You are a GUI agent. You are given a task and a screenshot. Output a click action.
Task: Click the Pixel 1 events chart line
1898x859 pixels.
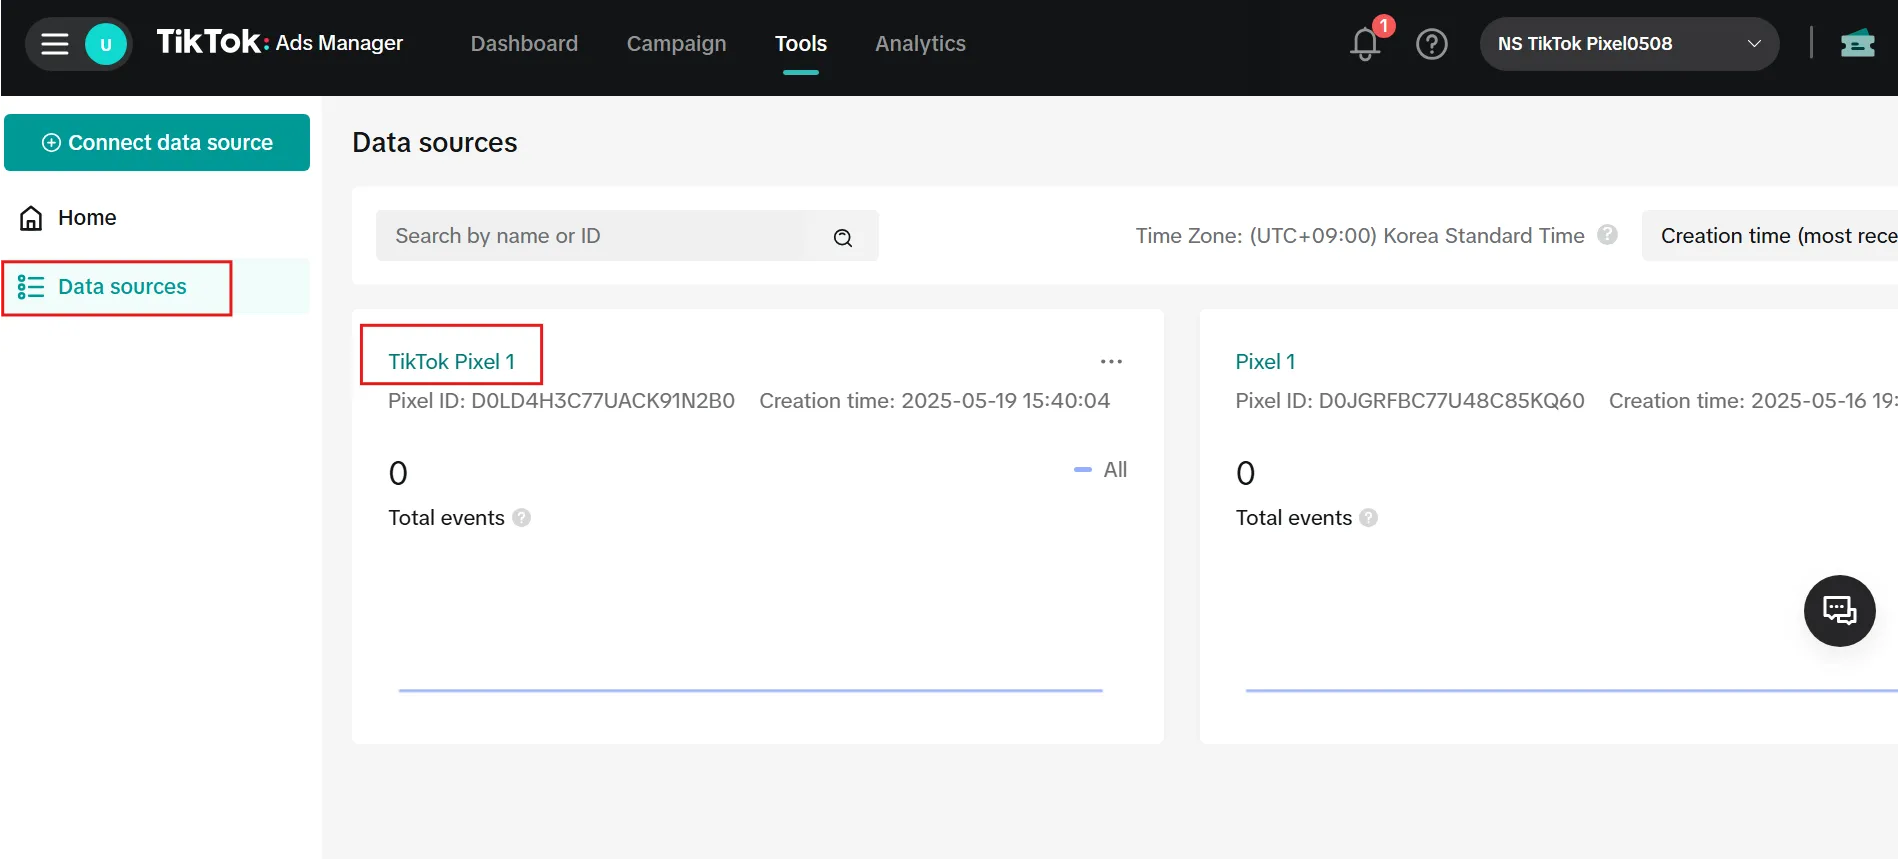[1571, 690]
